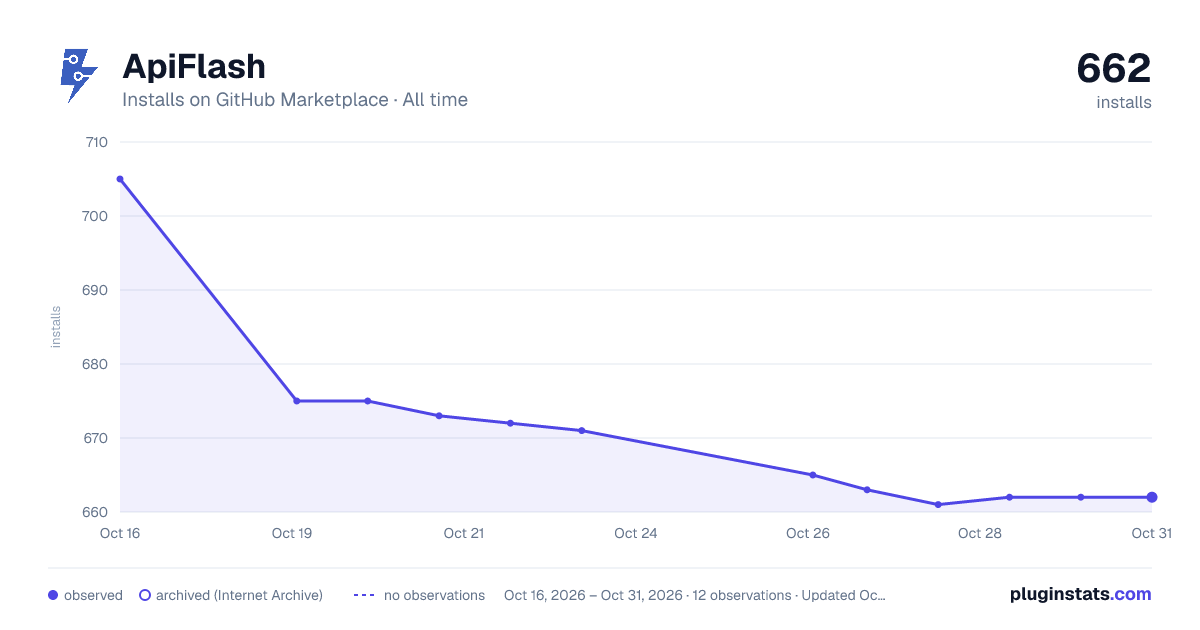Select the 665 installs data point at Oct 26

(813, 475)
